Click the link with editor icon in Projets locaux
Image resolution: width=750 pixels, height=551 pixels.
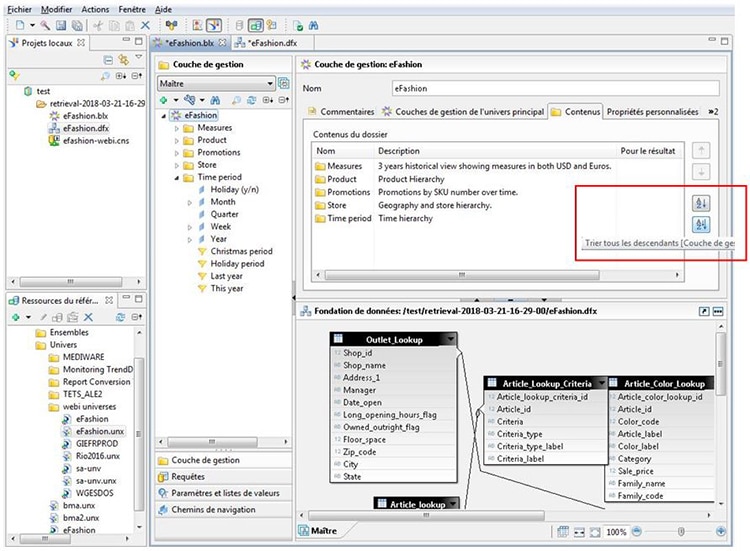pyautogui.click(x=123, y=60)
